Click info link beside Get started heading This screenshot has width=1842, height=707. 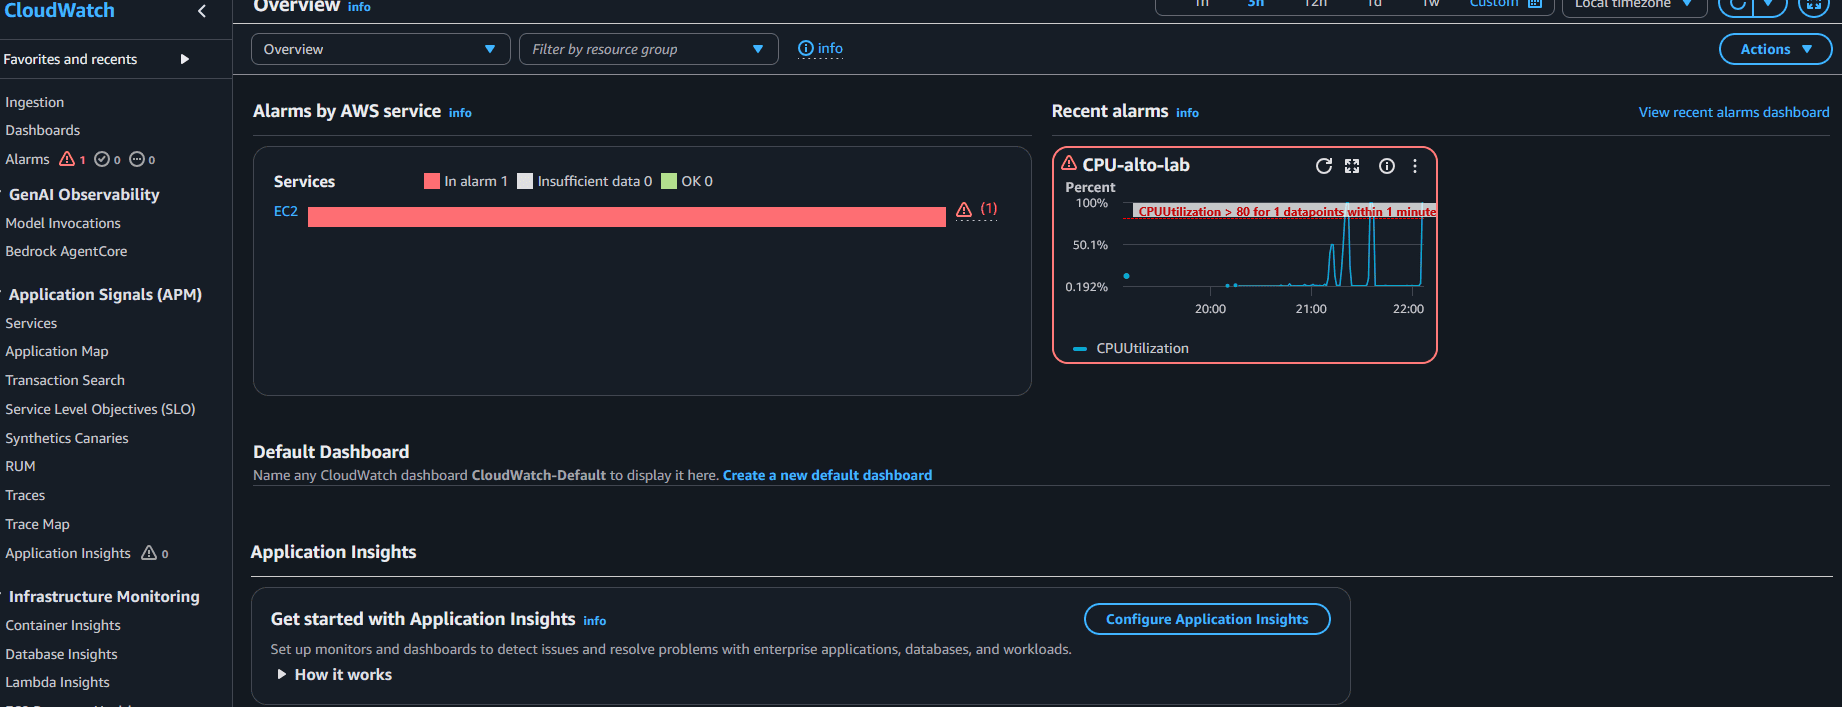594,621
